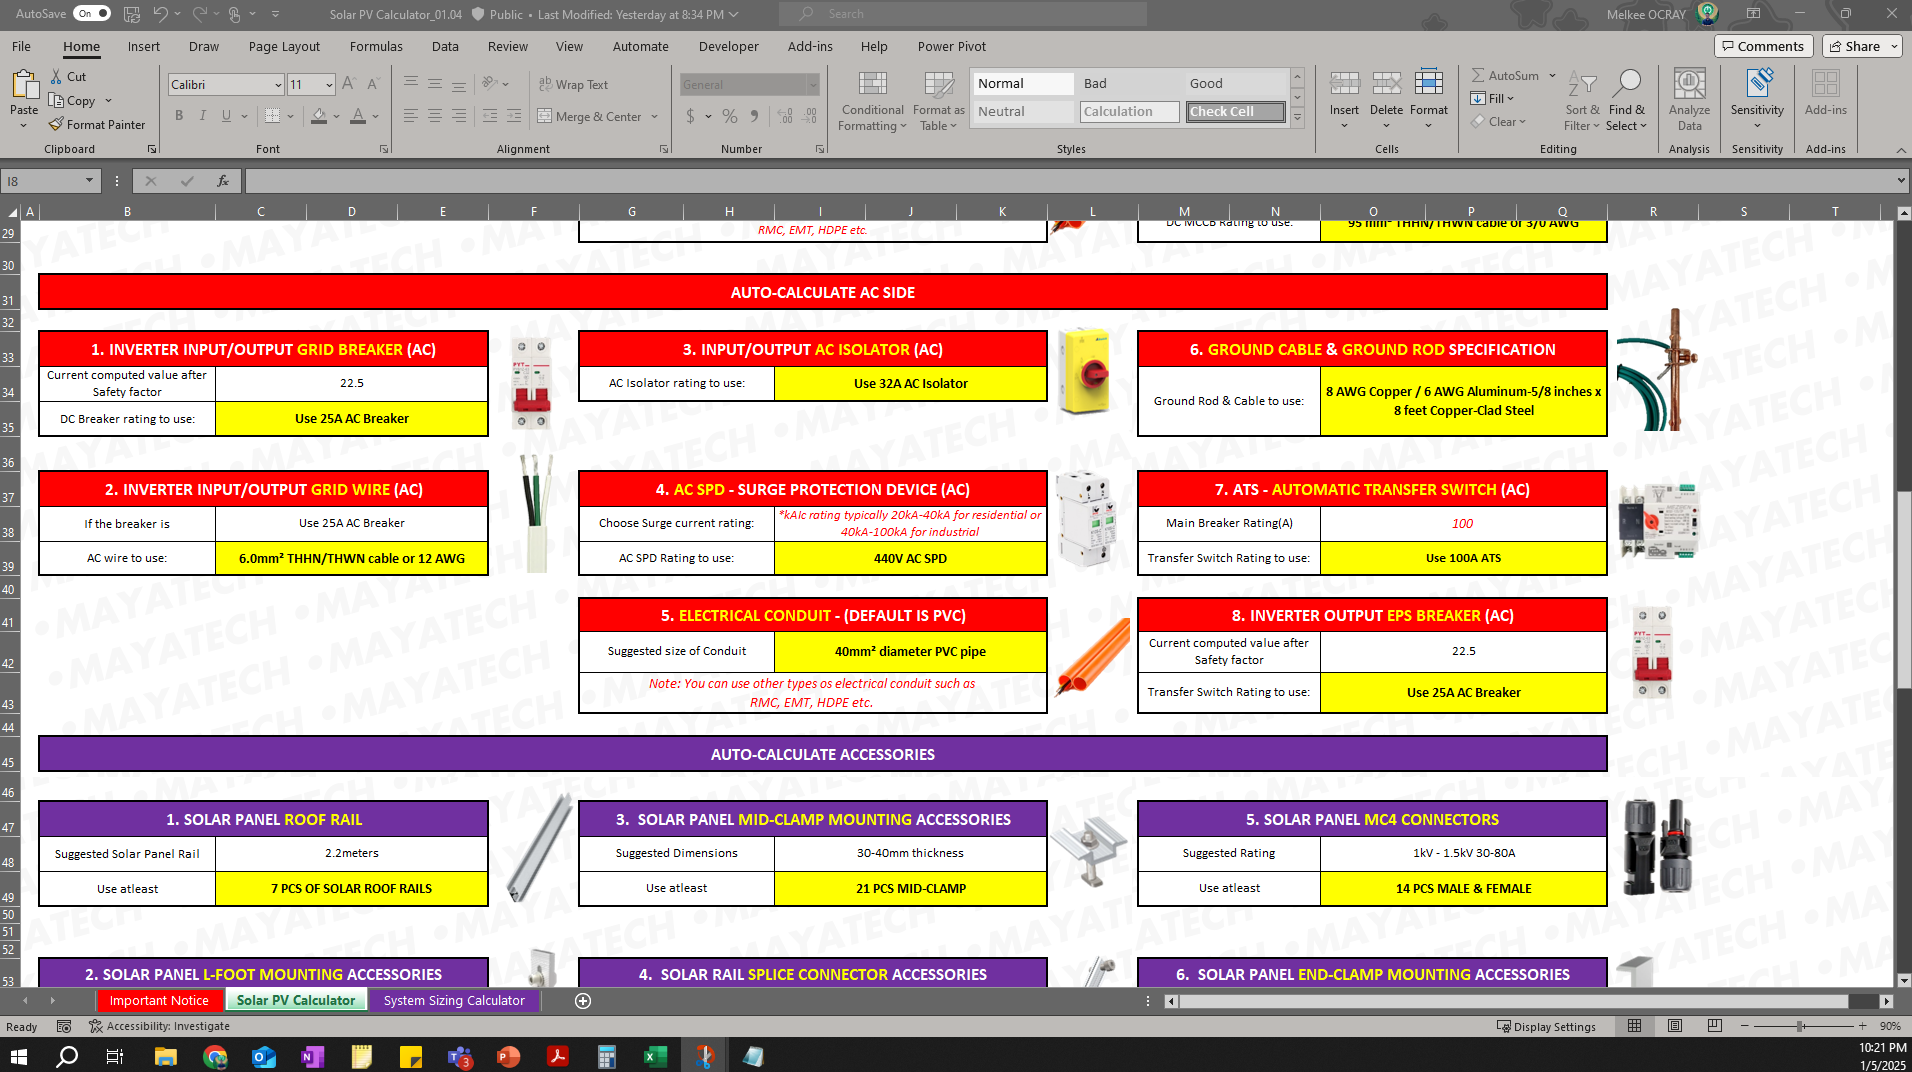Open Conditional Formatting options
This screenshot has height=1072, width=1912.
872,100
